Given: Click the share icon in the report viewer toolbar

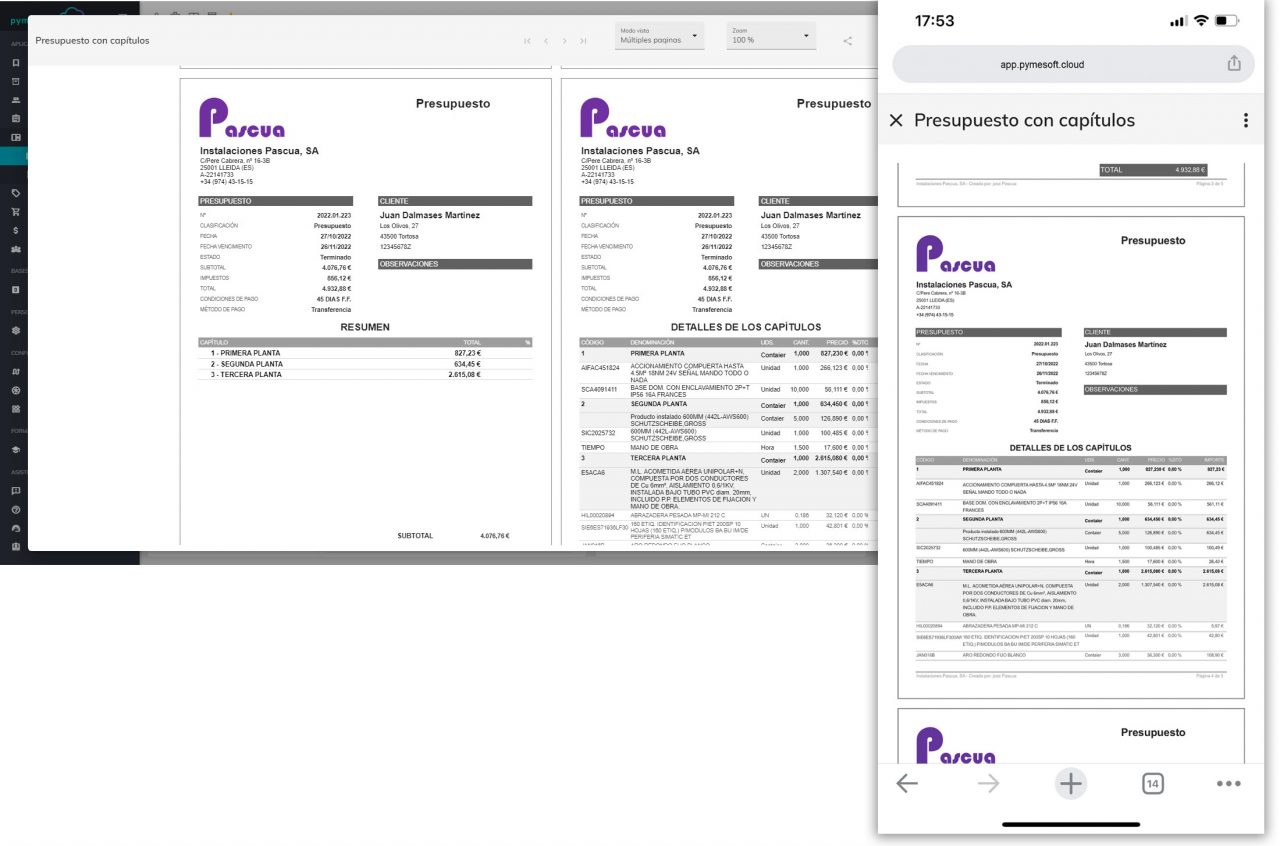Looking at the screenshot, I should (x=848, y=41).
